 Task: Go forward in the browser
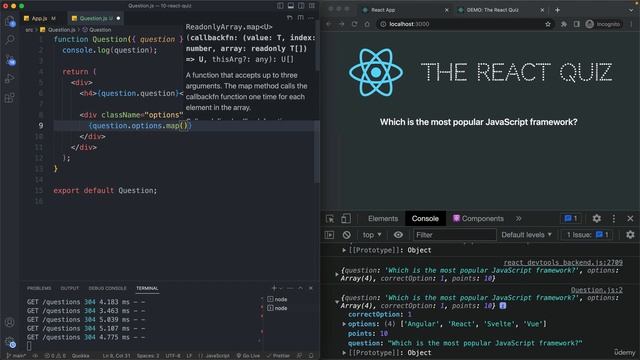(x=342, y=24)
